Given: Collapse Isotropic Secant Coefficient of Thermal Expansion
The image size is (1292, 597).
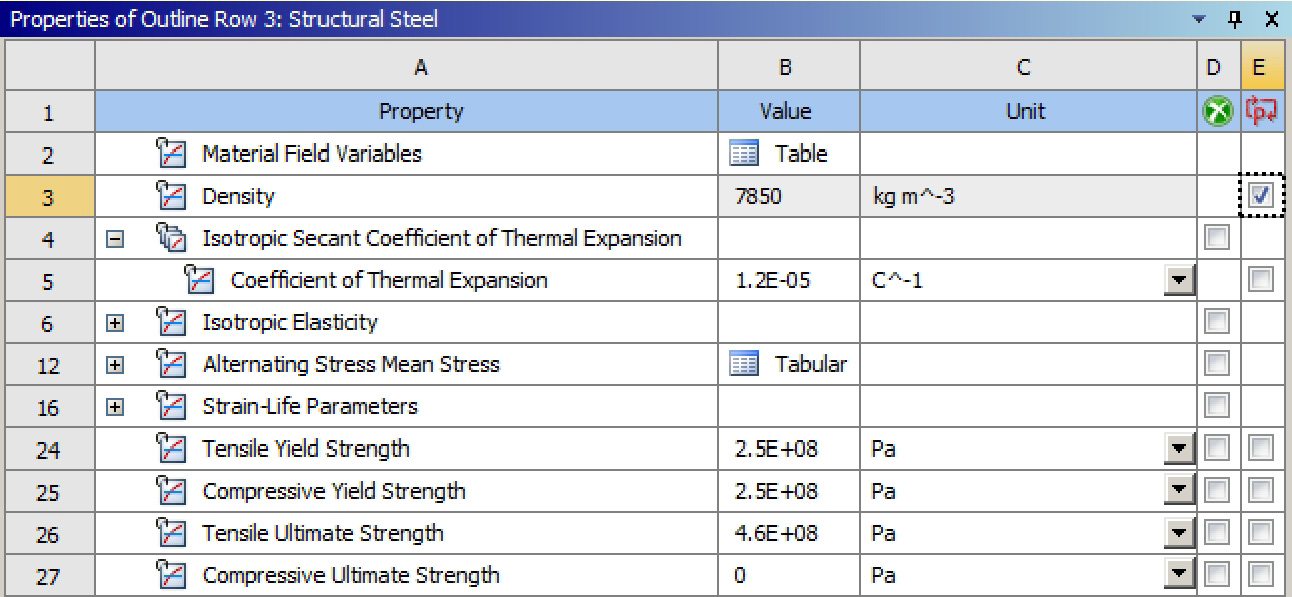Looking at the screenshot, I should coord(118,239).
